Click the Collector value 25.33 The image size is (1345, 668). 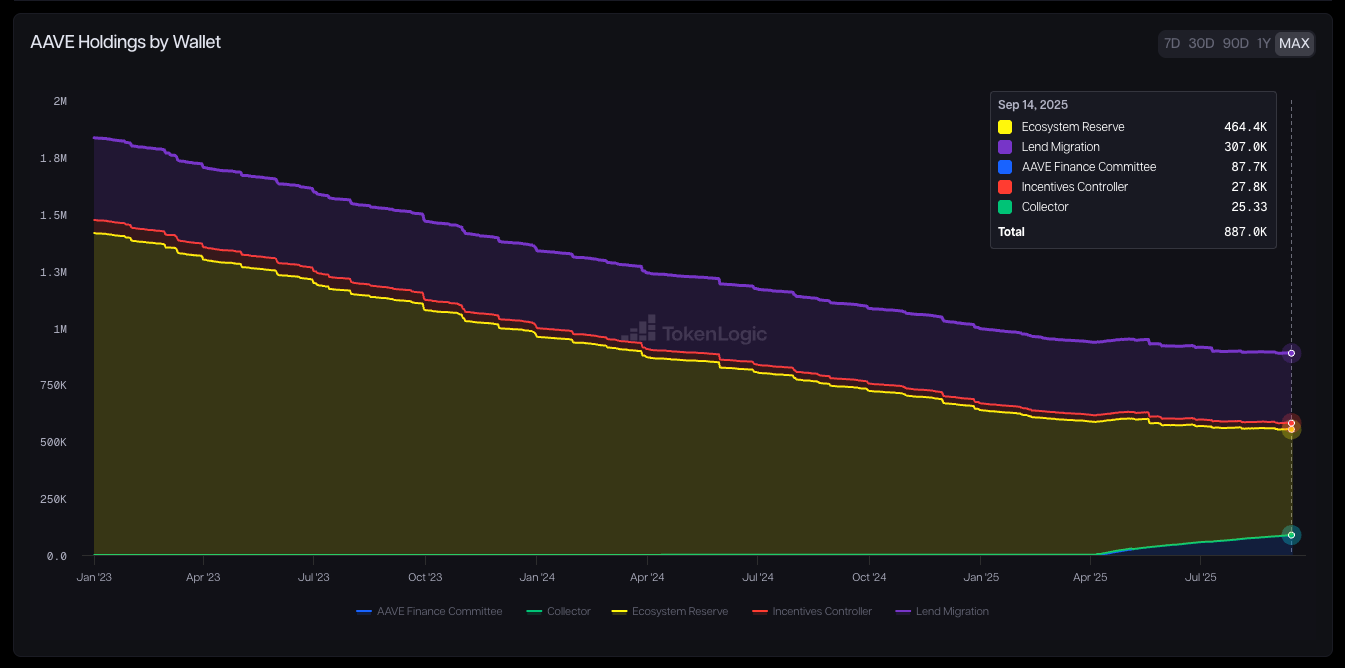pos(1249,207)
